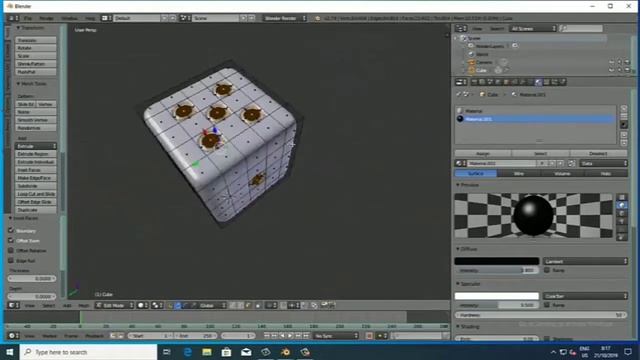This screenshot has height=360, width=640.
Task: Click the Blender icon on Windows taskbar
Action: (285, 352)
